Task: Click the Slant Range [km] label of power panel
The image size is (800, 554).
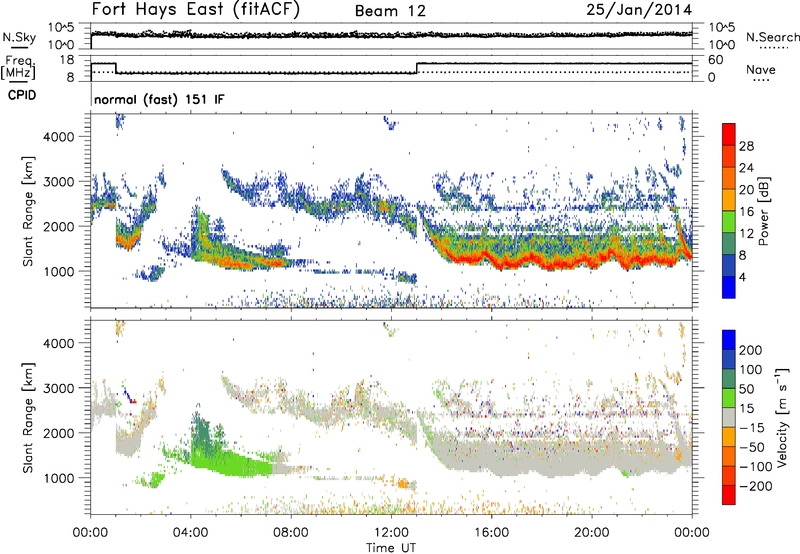Action: 28,211
